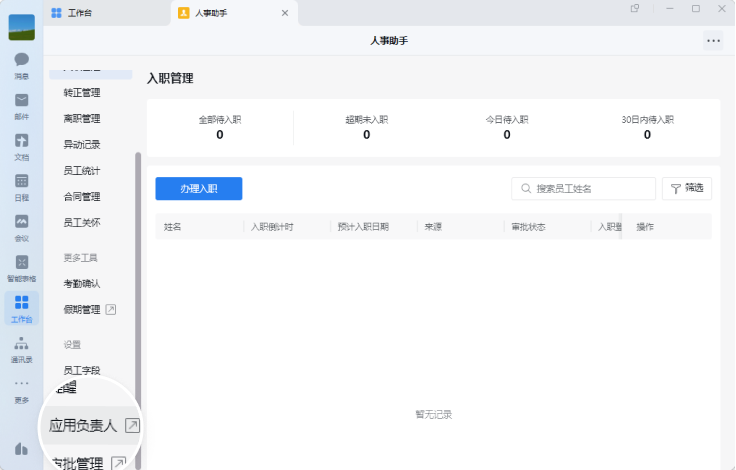Open the 筛选 filter button
This screenshot has width=736, height=470.
687,188
